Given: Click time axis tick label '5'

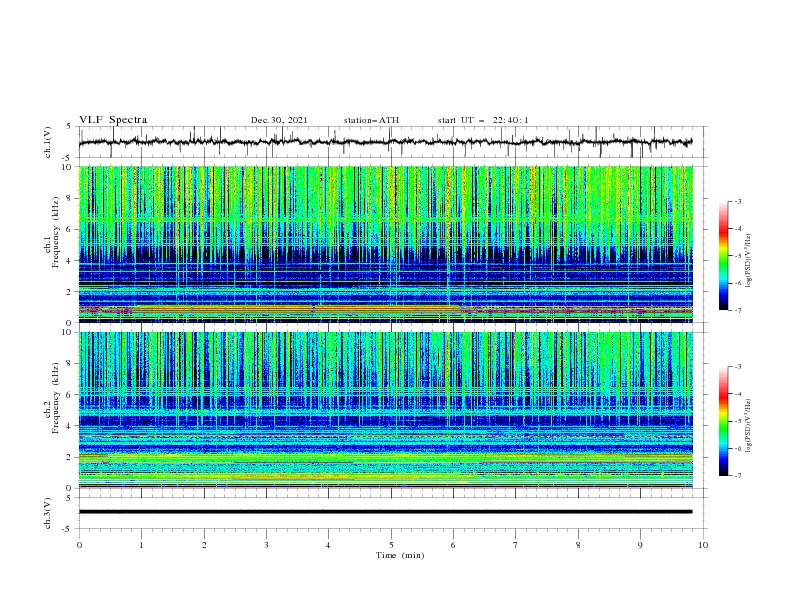Looking at the screenshot, I should pyautogui.click(x=391, y=545).
